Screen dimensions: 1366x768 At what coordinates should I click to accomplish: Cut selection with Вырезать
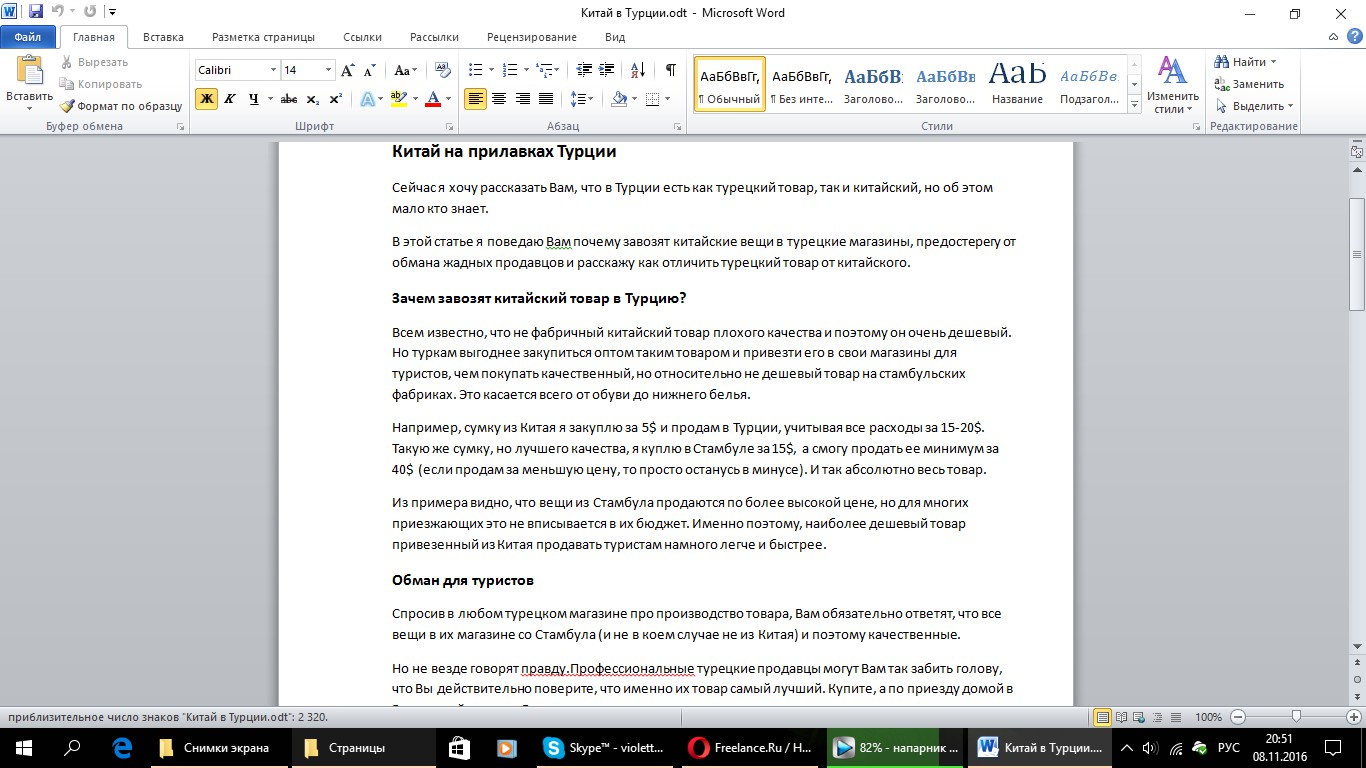(93, 62)
